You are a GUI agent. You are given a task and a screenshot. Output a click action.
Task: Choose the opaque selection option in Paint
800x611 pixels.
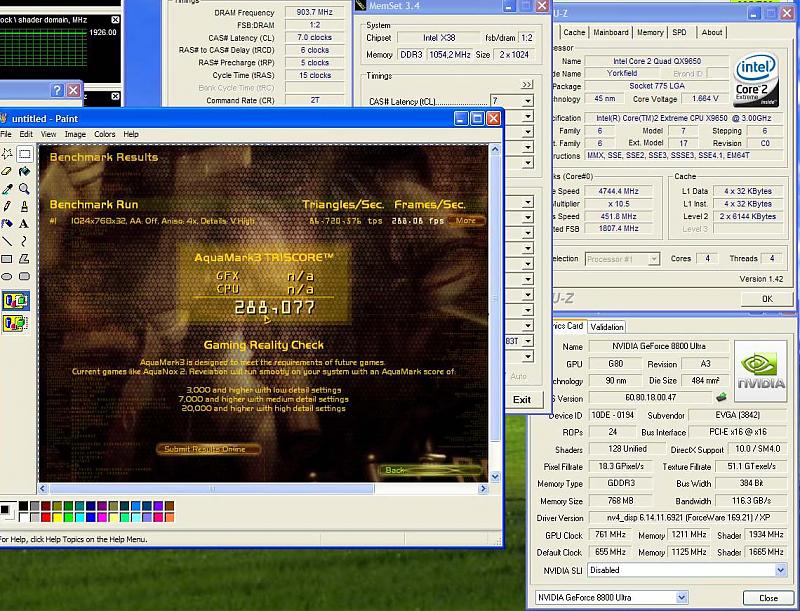tap(16, 301)
